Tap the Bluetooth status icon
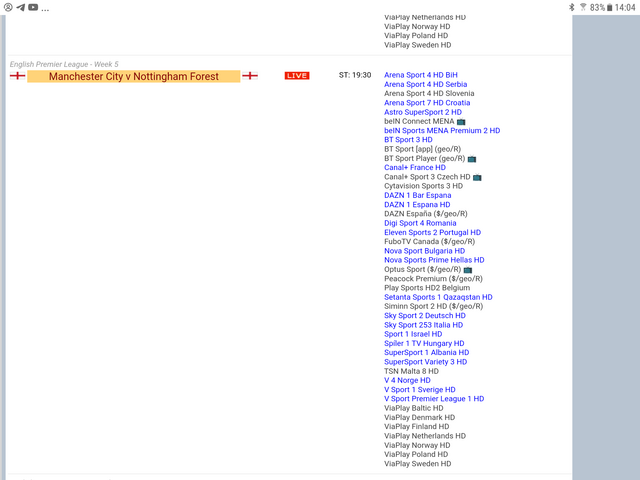 (572, 7)
